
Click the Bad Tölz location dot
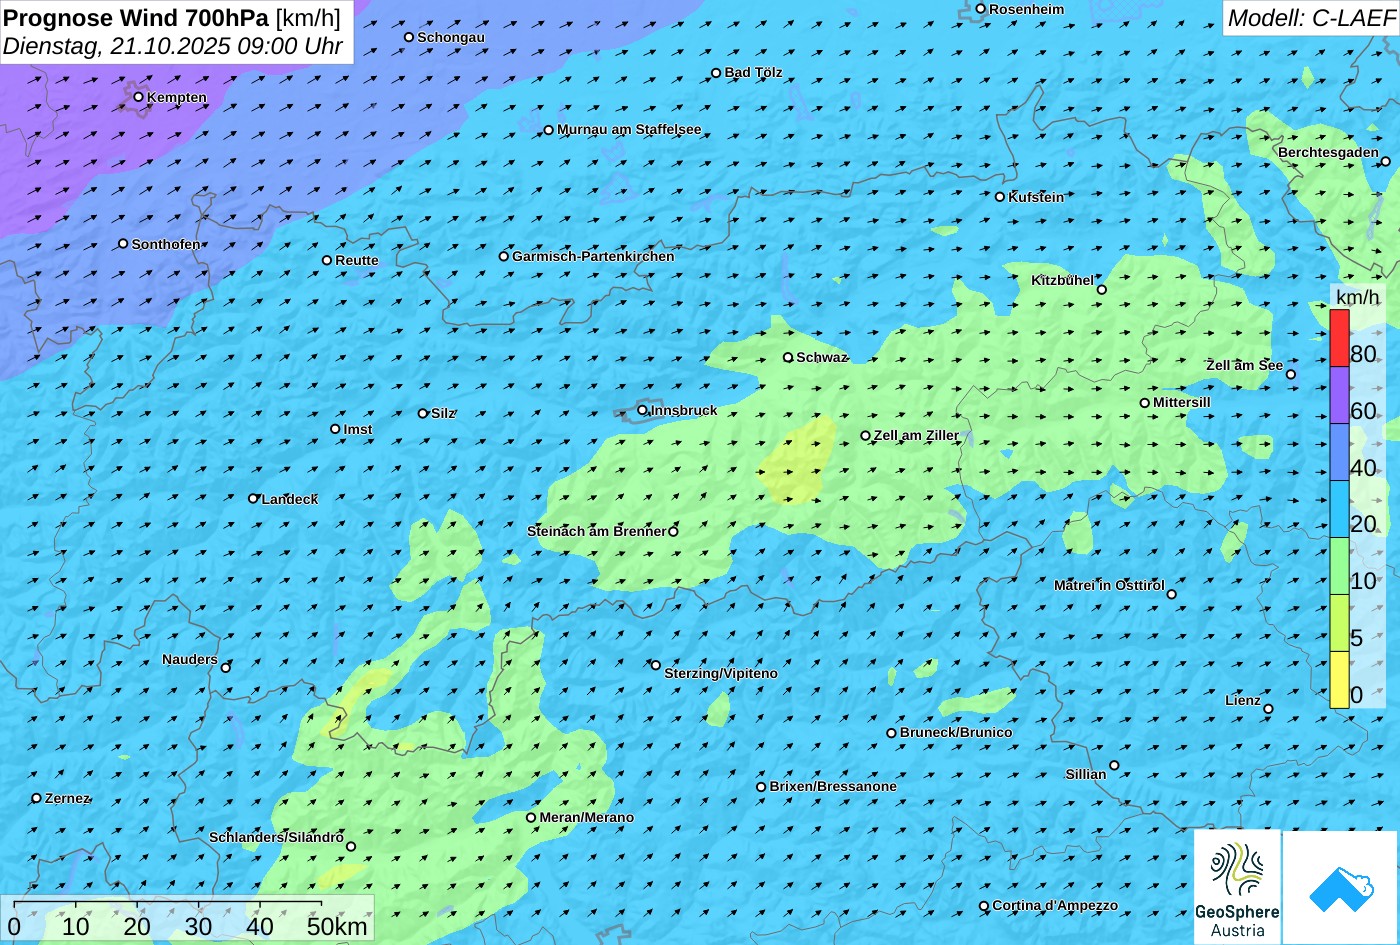pos(716,73)
